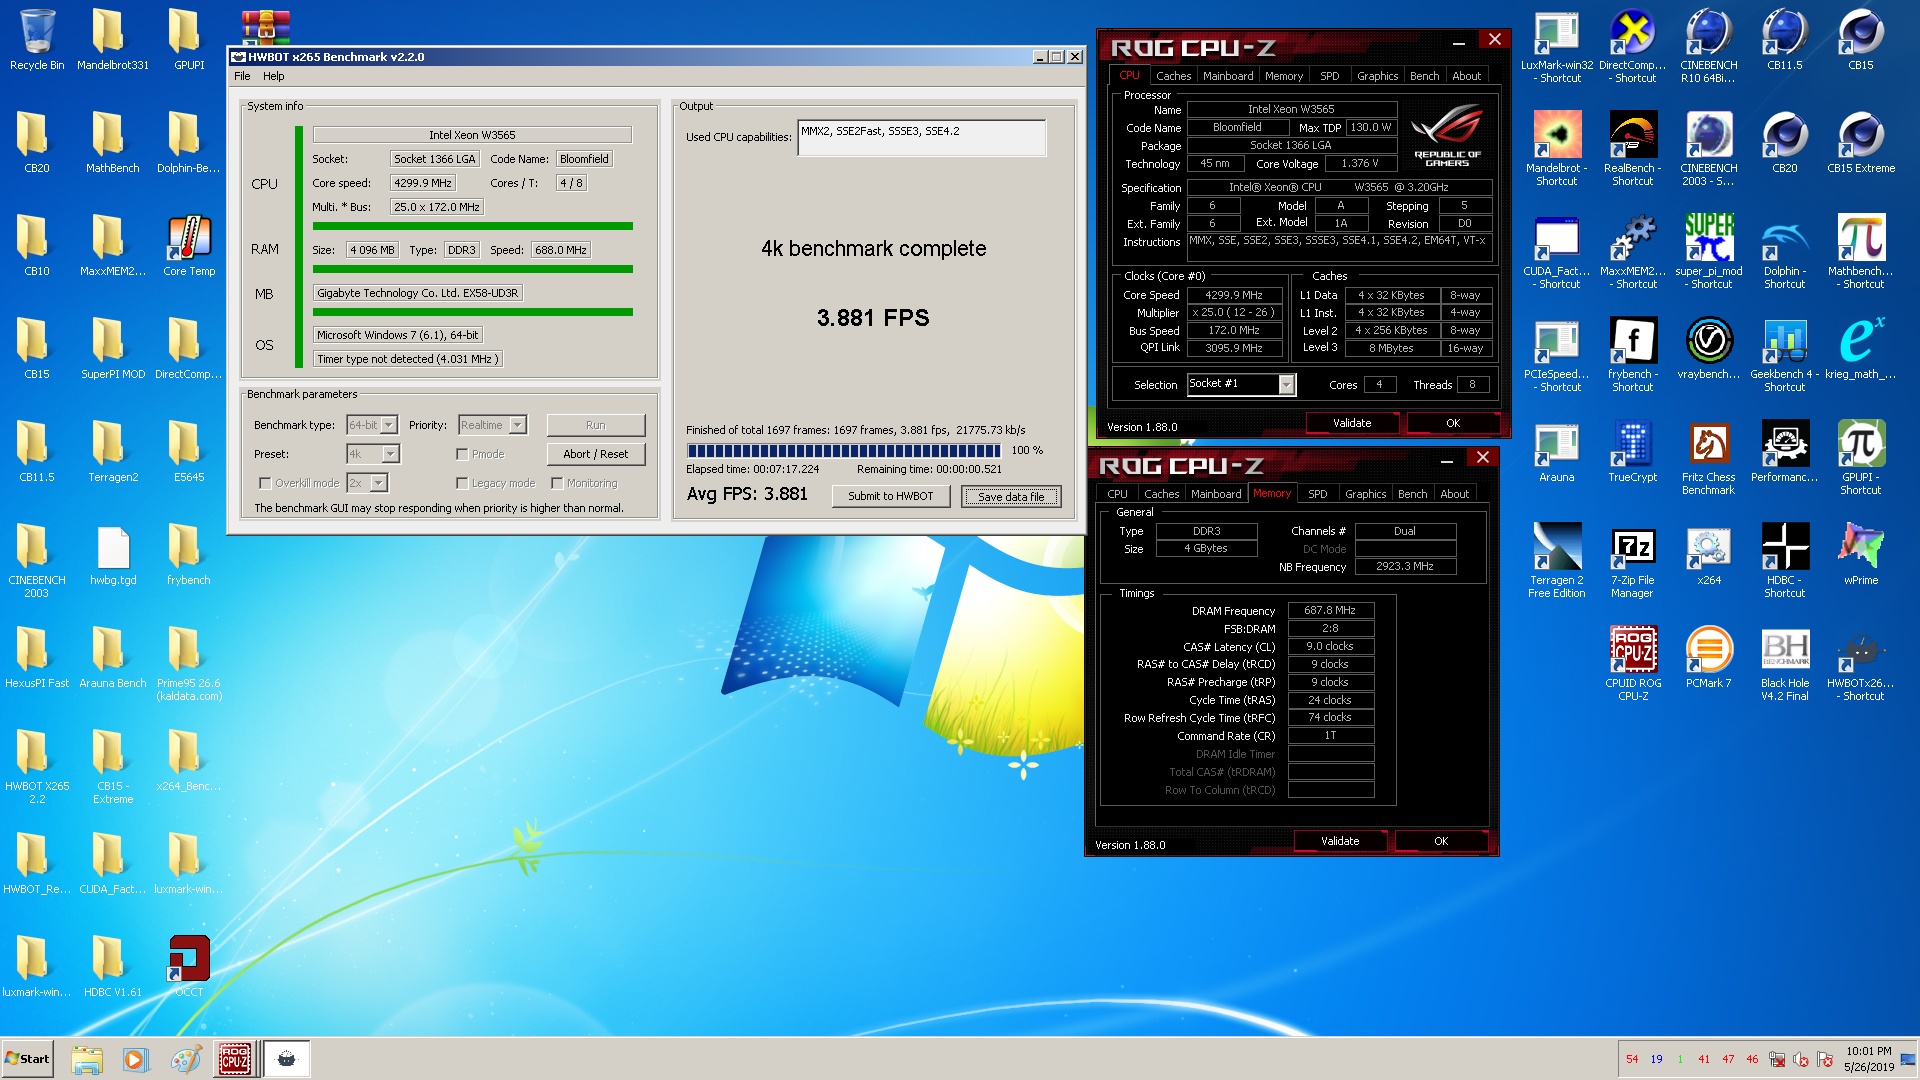Launch PCMark 7 desktop icon
Image resolution: width=1920 pixels, height=1080 pixels.
1709,657
